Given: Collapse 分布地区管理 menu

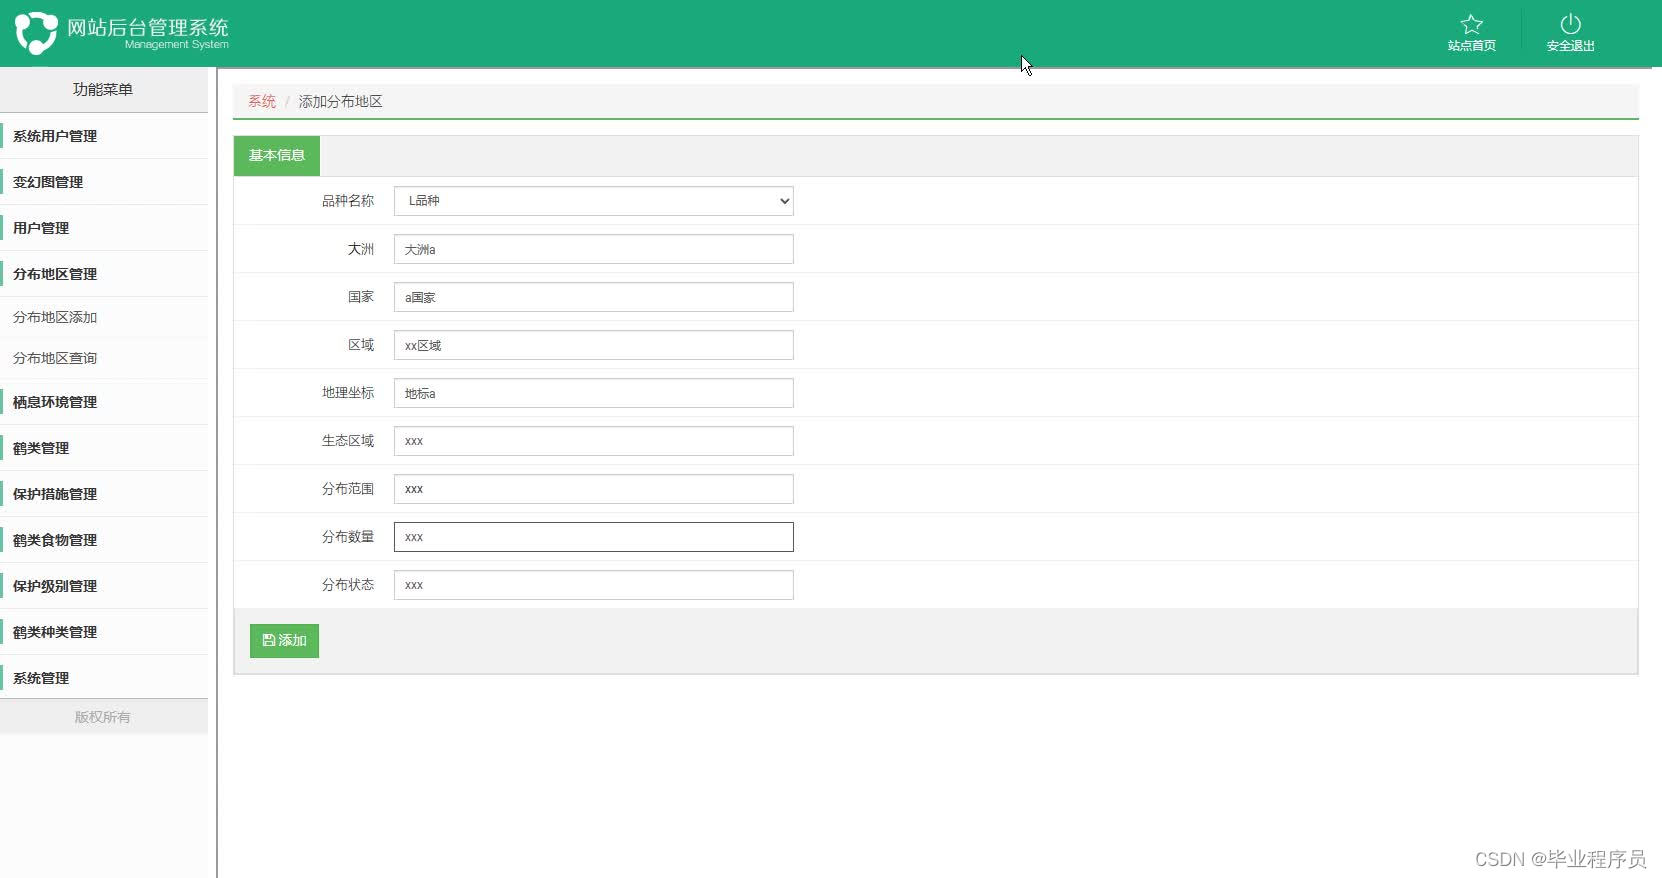Looking at the screenshot, I should coord(104,274).
